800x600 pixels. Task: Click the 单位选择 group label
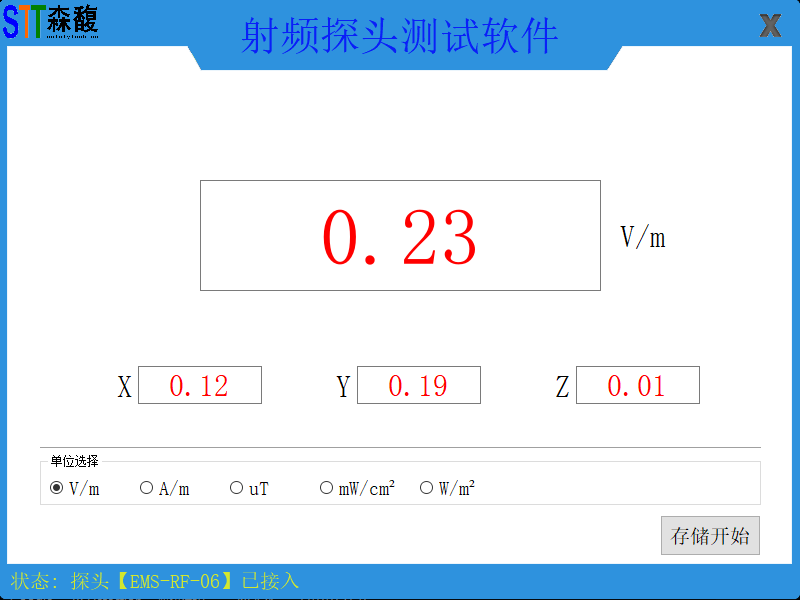(72, 460)
